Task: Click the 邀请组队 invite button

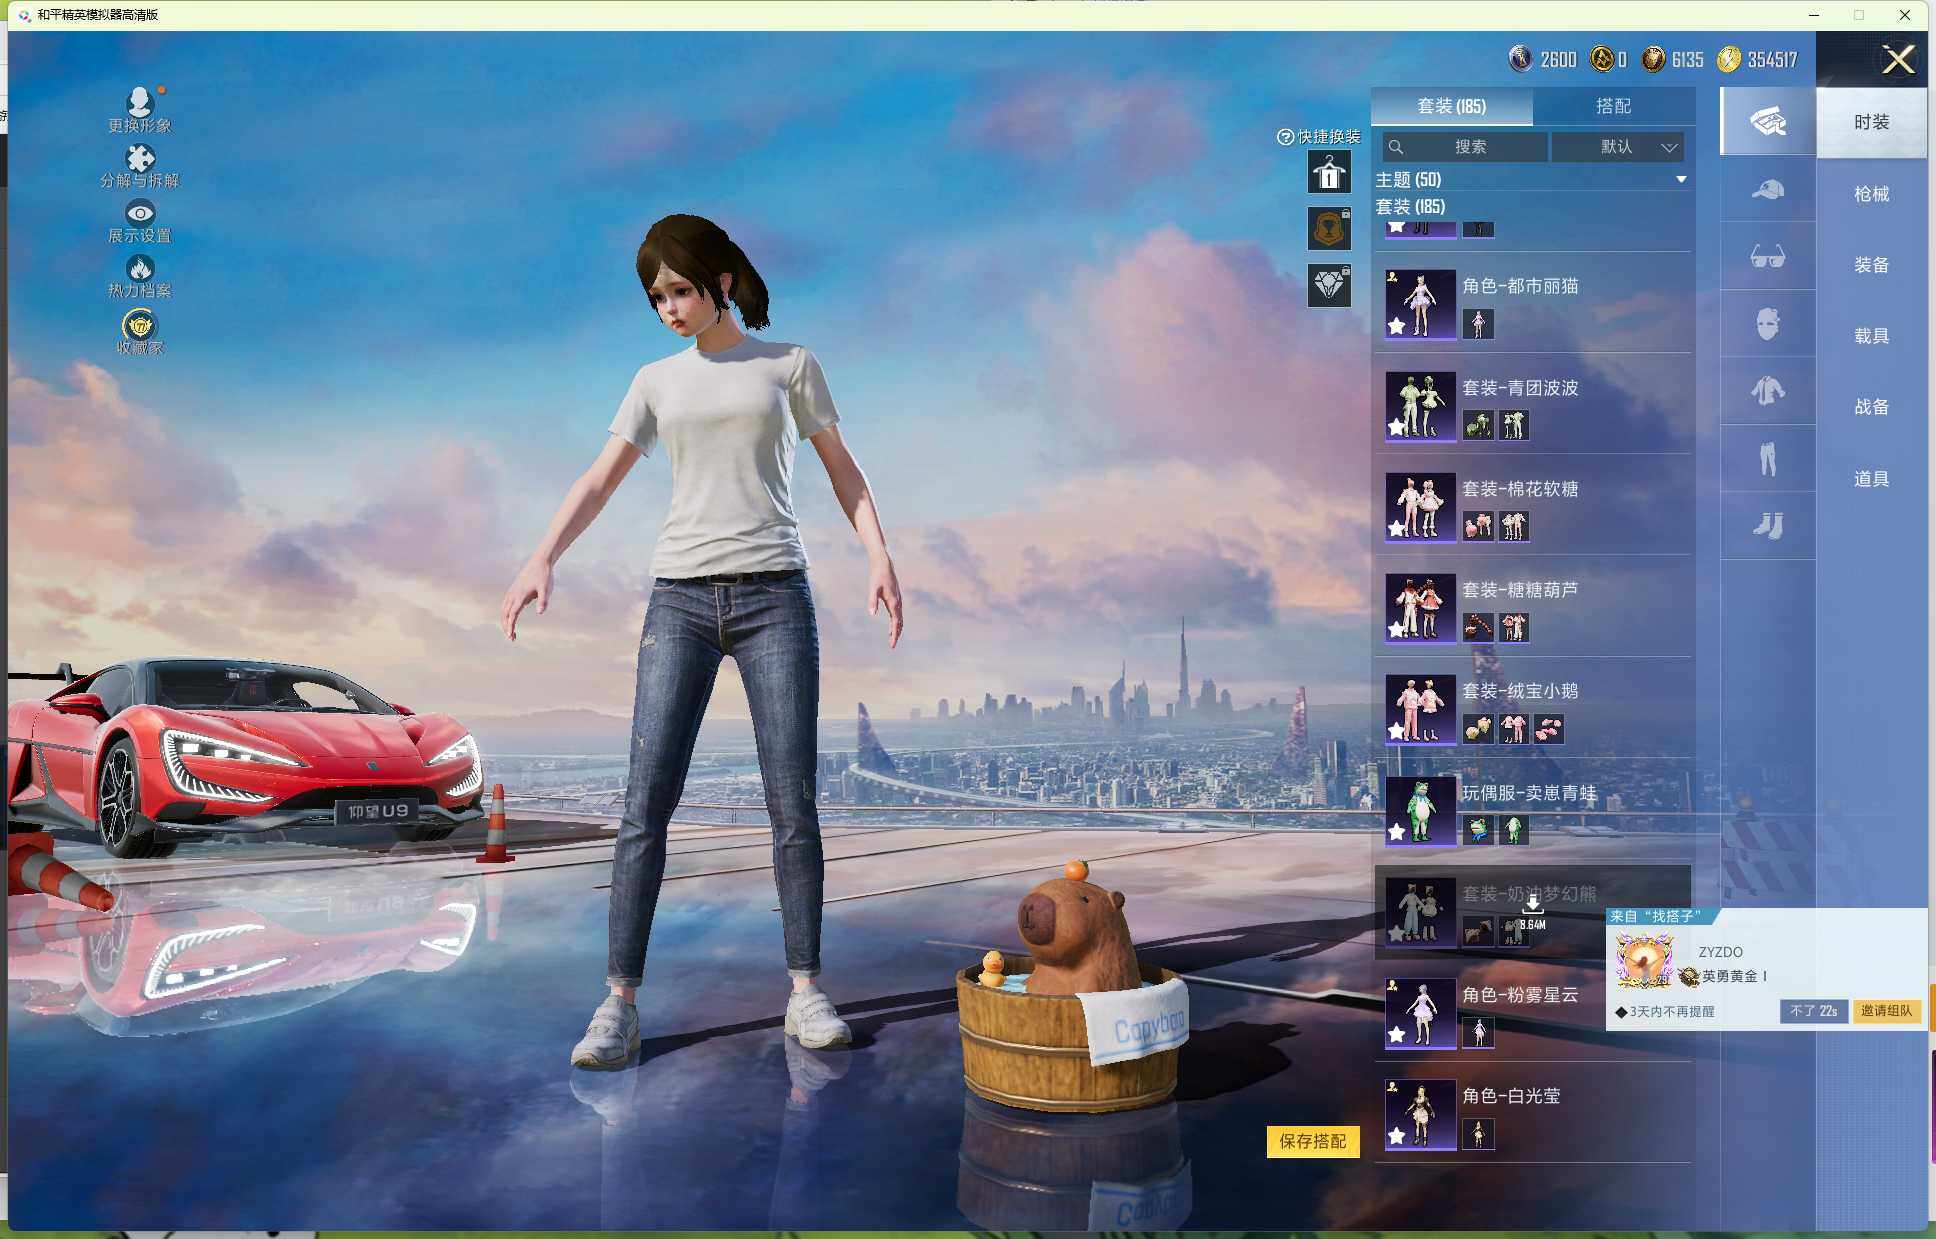Action: [x=1885, y=1011]
